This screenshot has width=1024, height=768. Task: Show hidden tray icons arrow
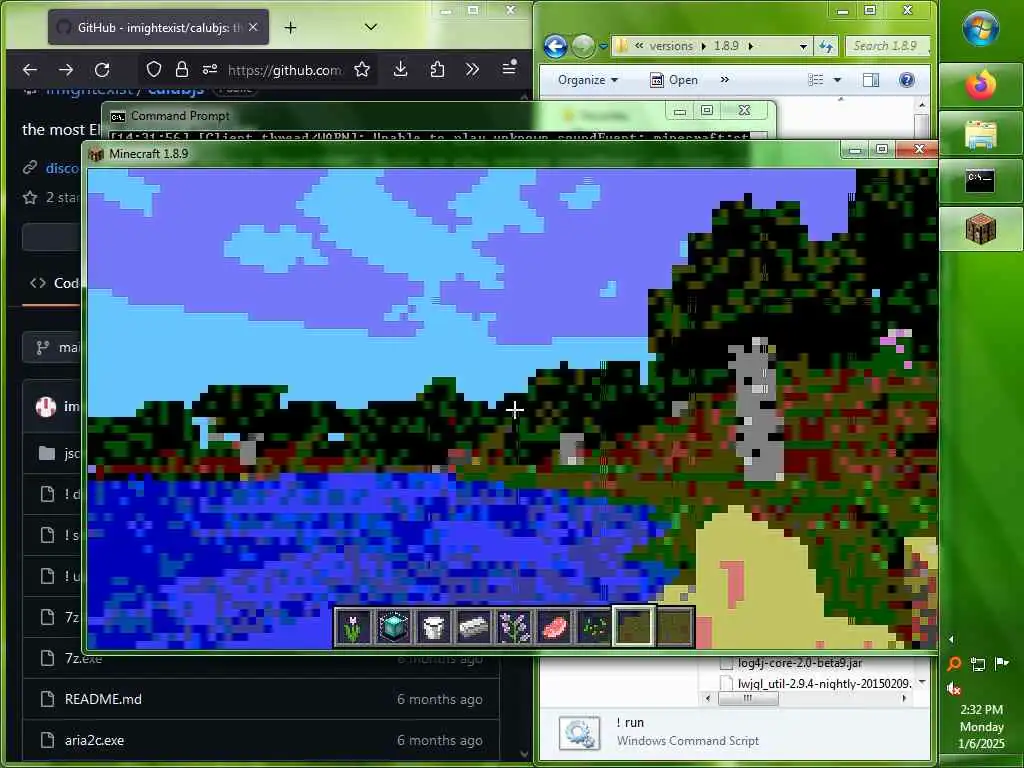point(951,639)
